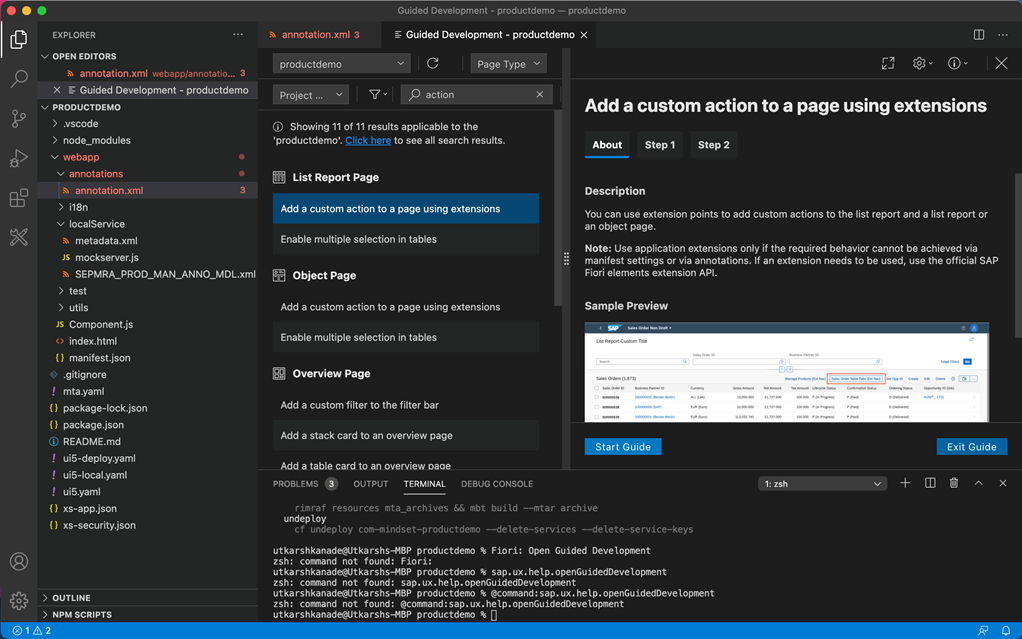This screenshot has width=1022, height=639.
Task: Switch to Debug Console tab
Action: pyautogui.click(x=497, y=484)
